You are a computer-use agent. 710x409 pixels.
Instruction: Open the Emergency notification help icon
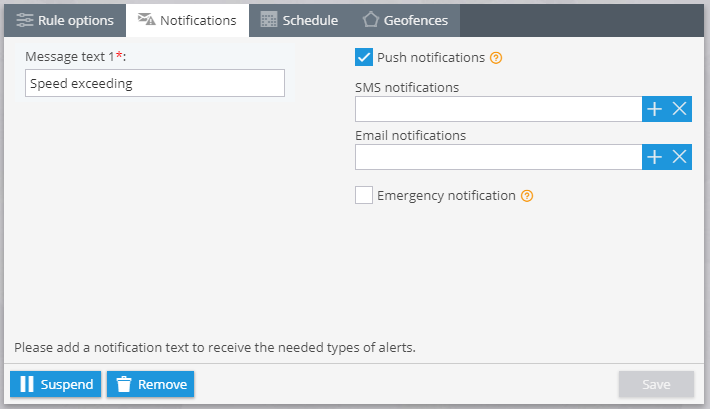tap(527, 196)
